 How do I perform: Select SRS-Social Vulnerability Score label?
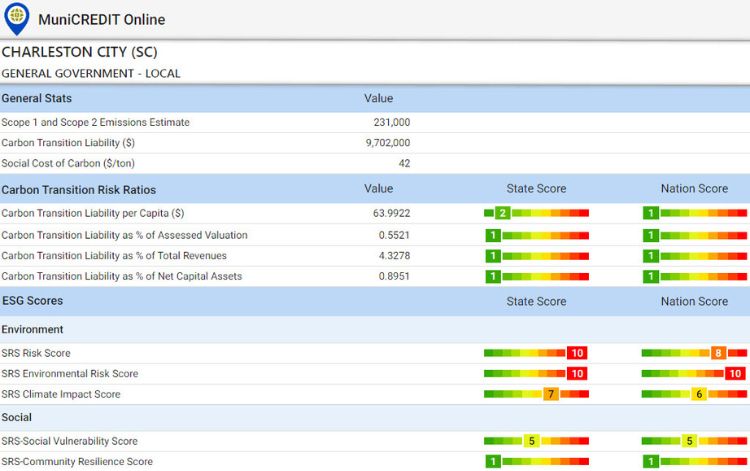[69, 441]
